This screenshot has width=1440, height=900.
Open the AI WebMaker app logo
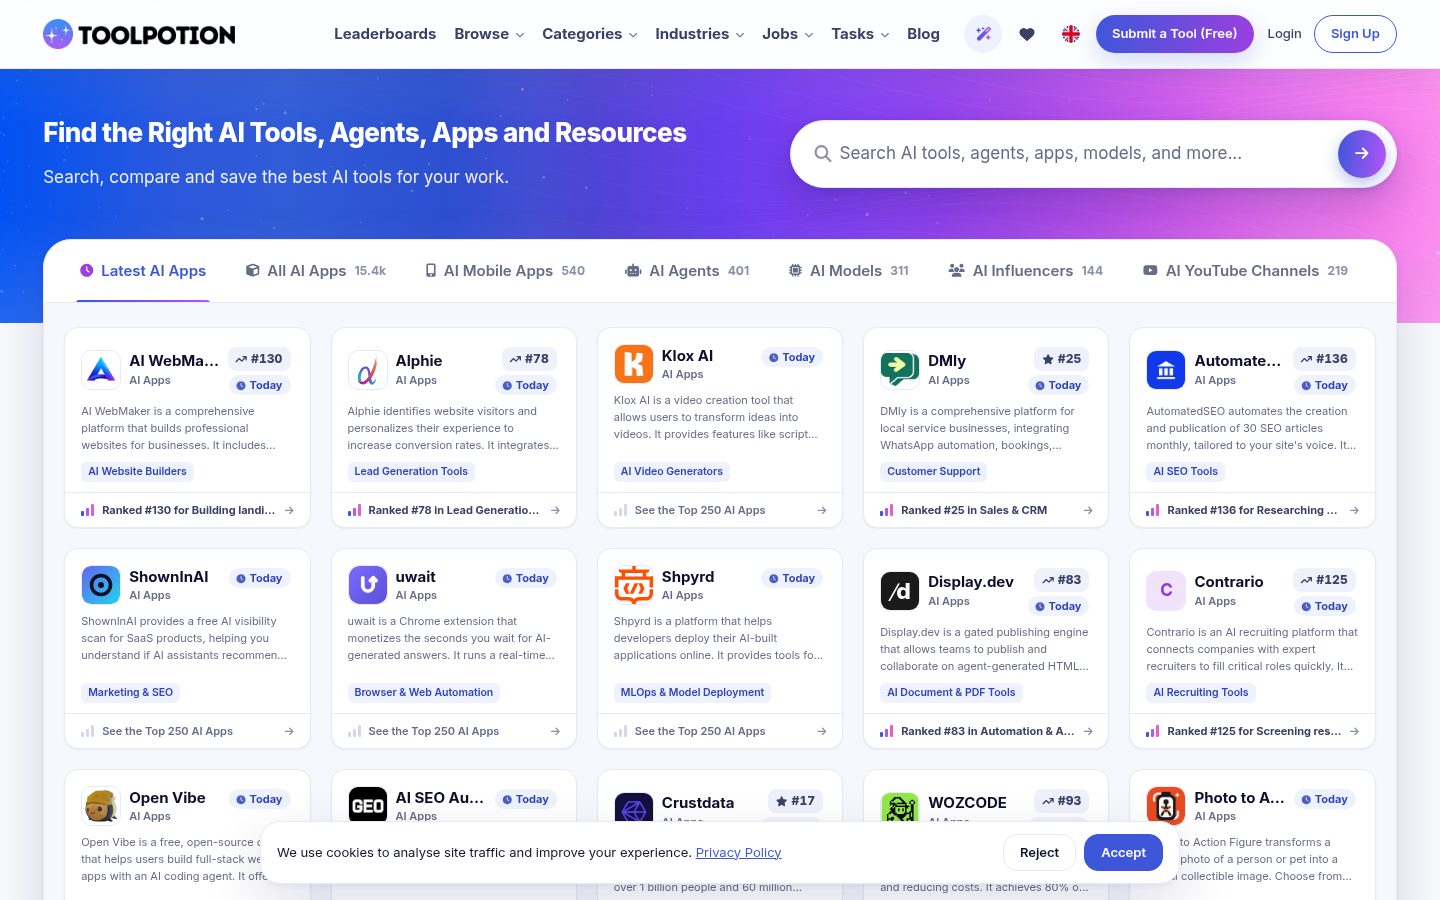click(101, 369)
